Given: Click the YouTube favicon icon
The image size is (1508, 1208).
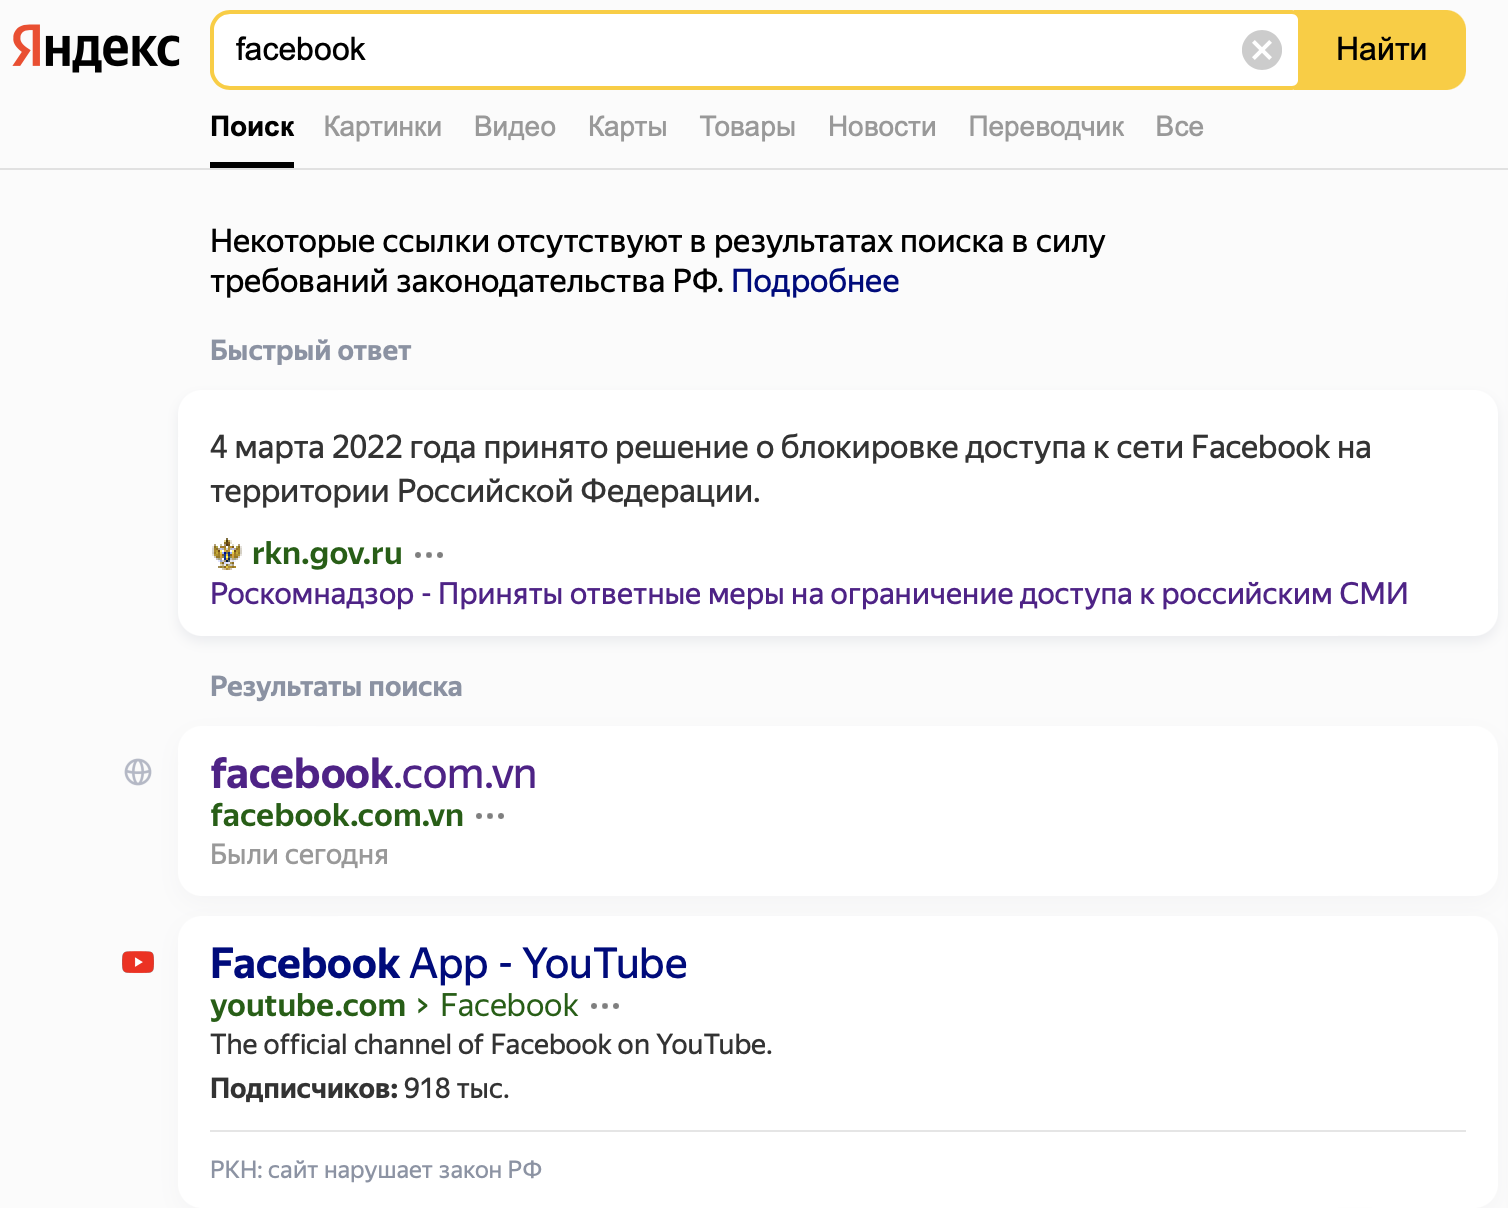Looking at the screenshot, I should (138, 962).
